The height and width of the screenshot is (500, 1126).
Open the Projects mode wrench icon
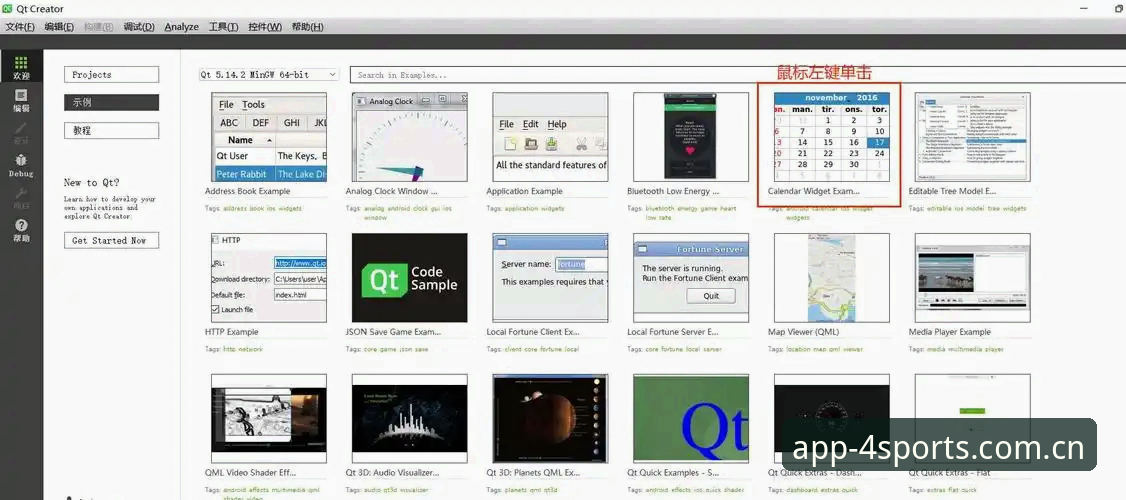click(22, 198)
